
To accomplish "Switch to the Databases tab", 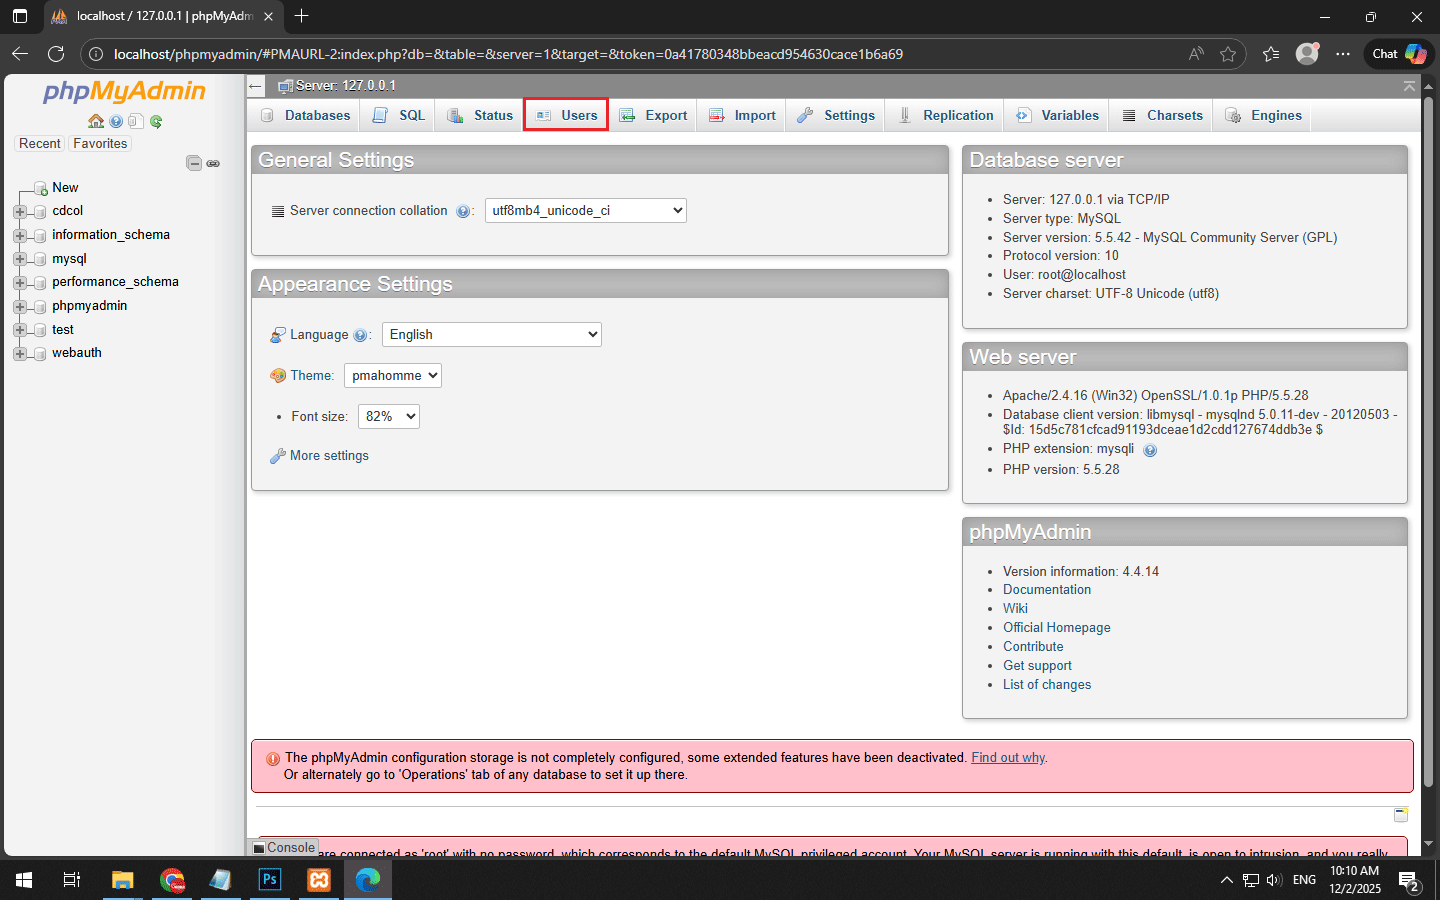I will (306, 116).
